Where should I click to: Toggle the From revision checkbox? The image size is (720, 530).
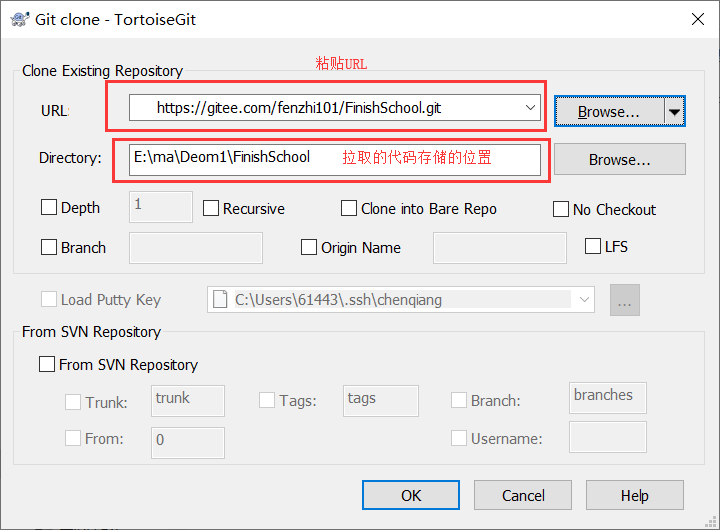[x=73, y=438]
